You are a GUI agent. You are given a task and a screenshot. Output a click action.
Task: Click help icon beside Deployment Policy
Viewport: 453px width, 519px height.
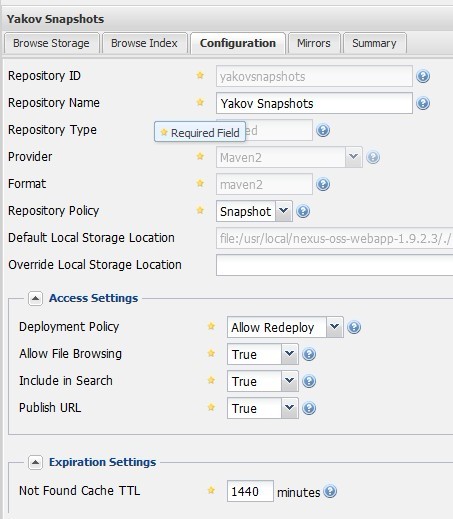click(x=354, y=327)
